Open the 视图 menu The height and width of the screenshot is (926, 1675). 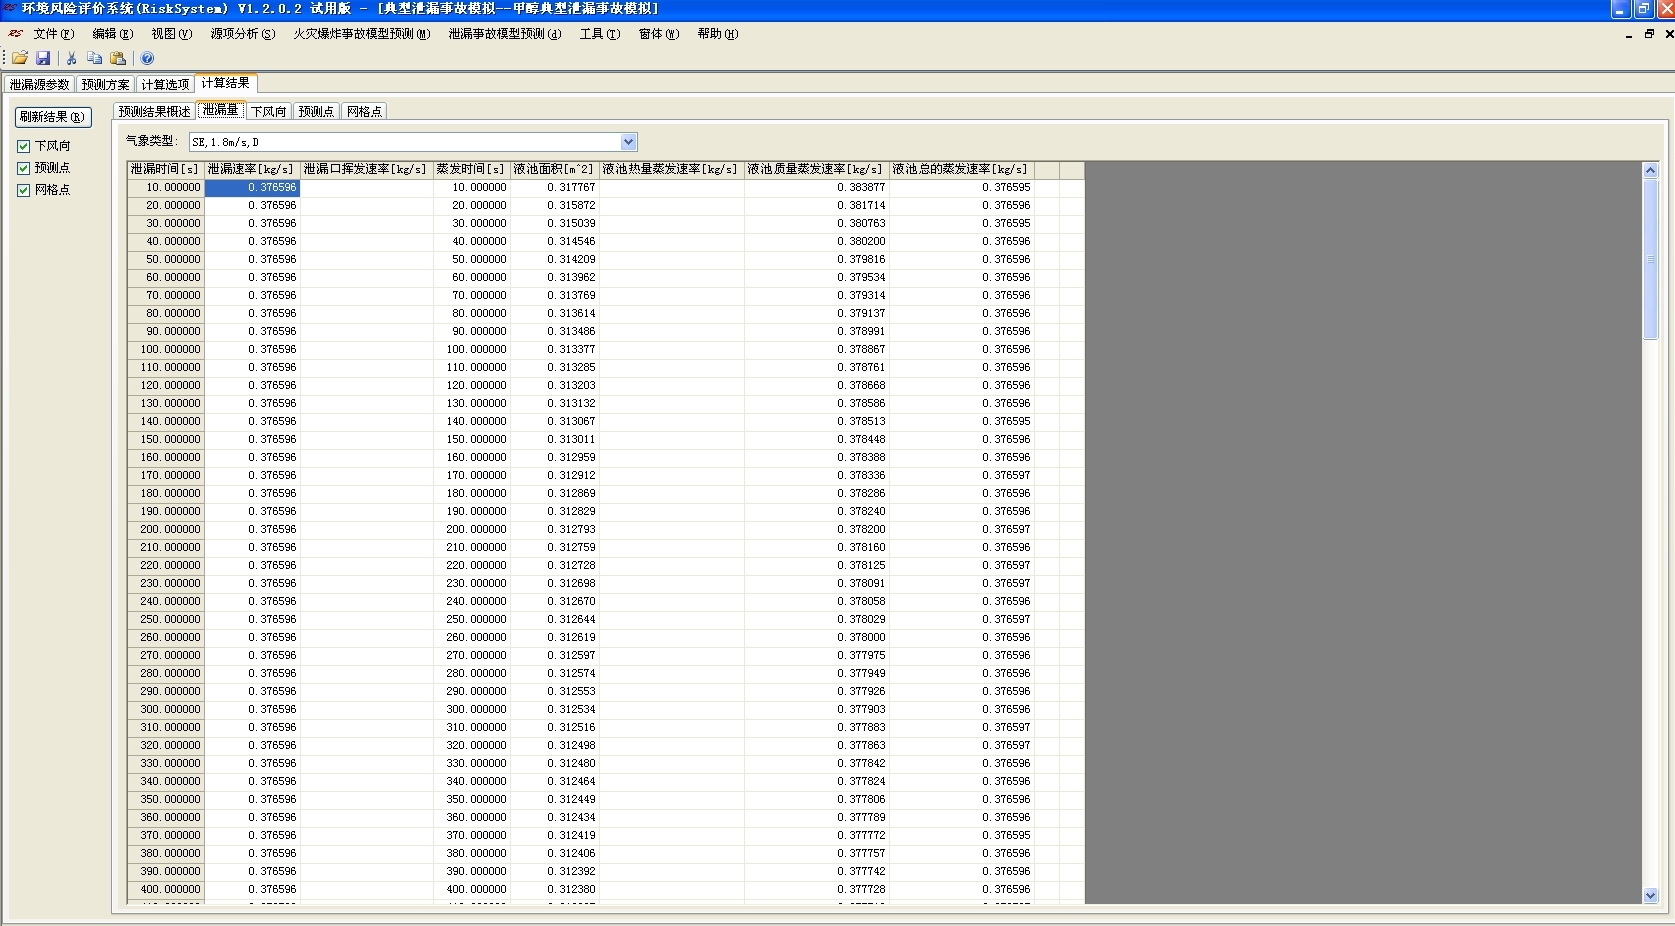click(171, 34)
